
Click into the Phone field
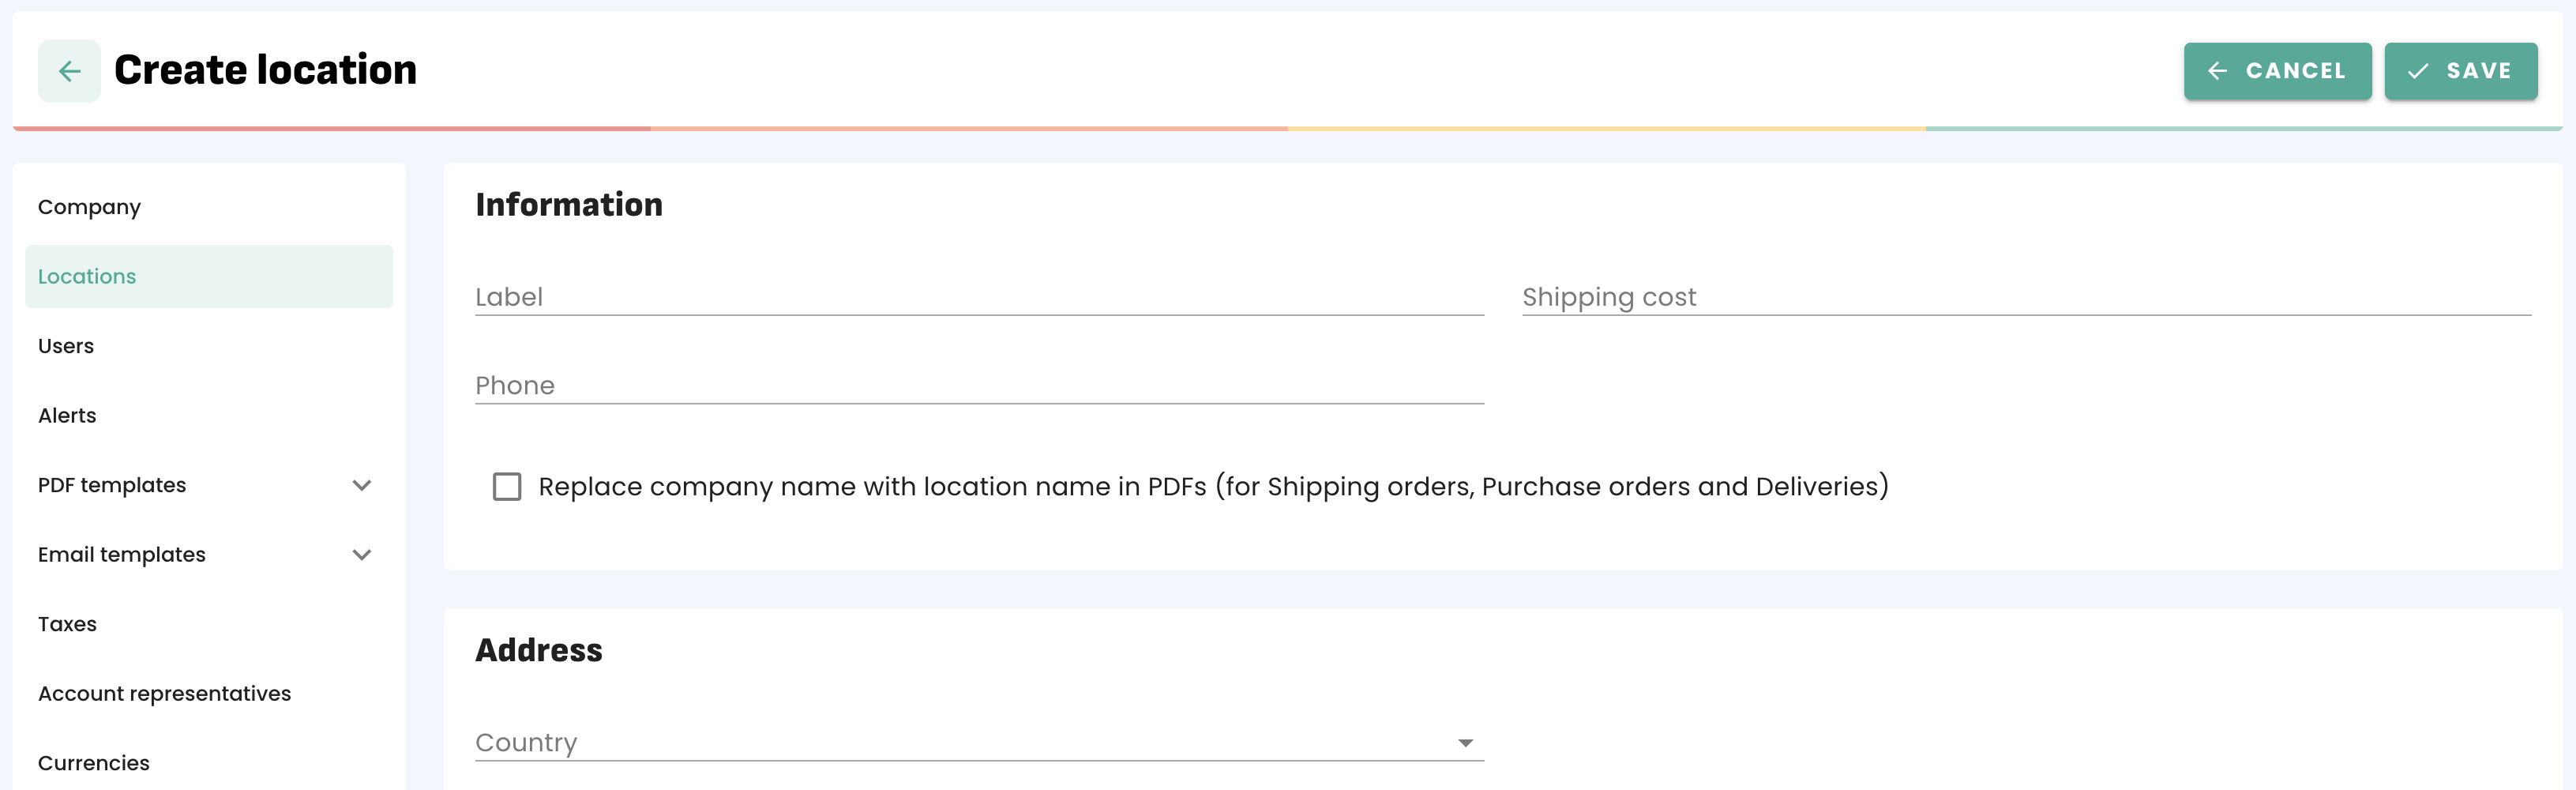978,386
